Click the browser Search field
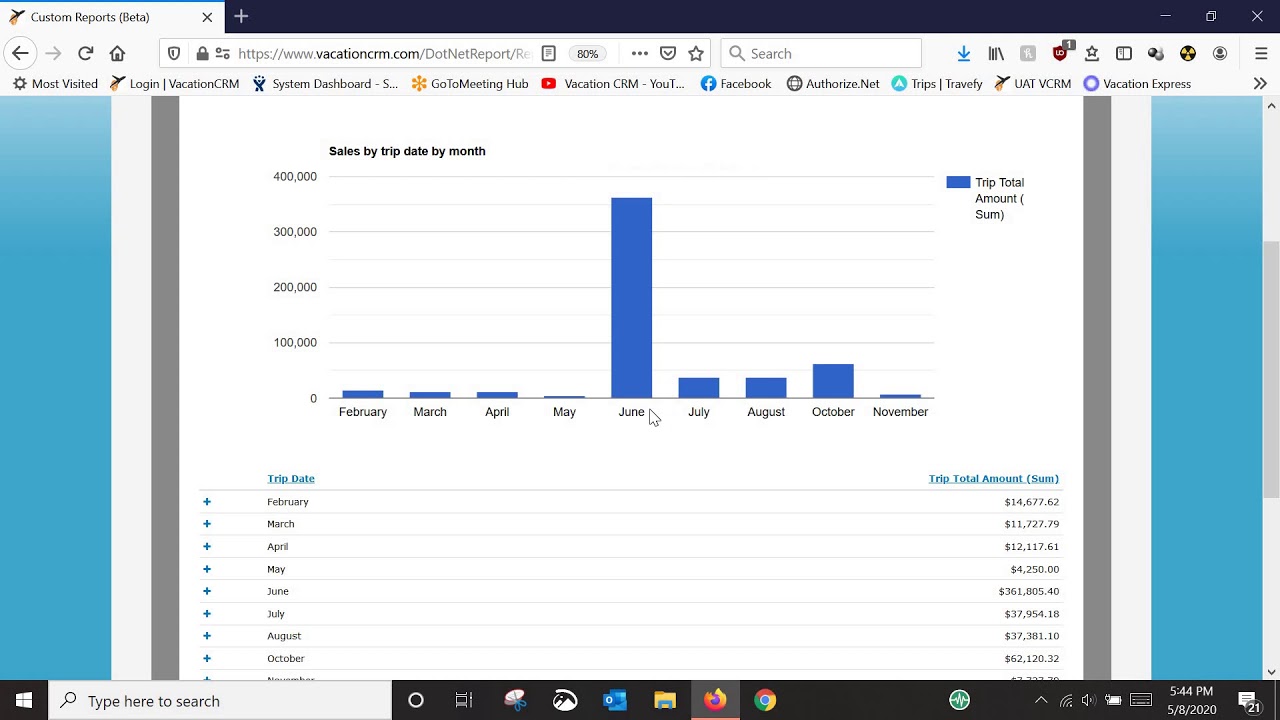This screenshot has width=1280, height=720. pos(821,54)
